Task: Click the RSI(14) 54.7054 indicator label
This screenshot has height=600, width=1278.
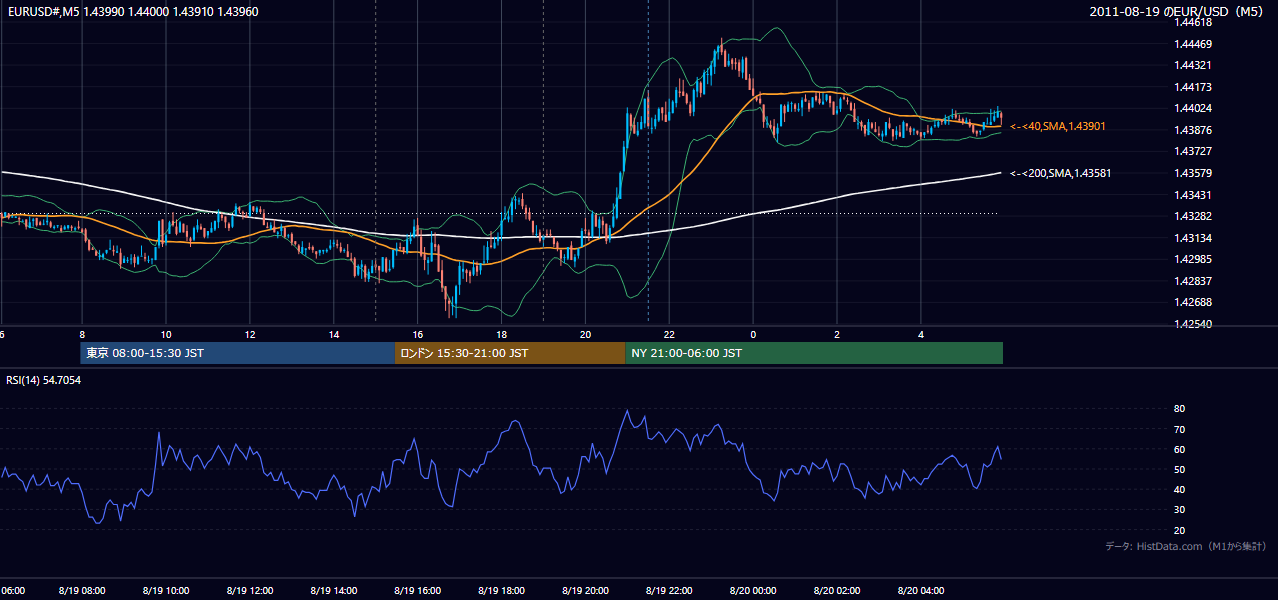Action: coord(44,380)
